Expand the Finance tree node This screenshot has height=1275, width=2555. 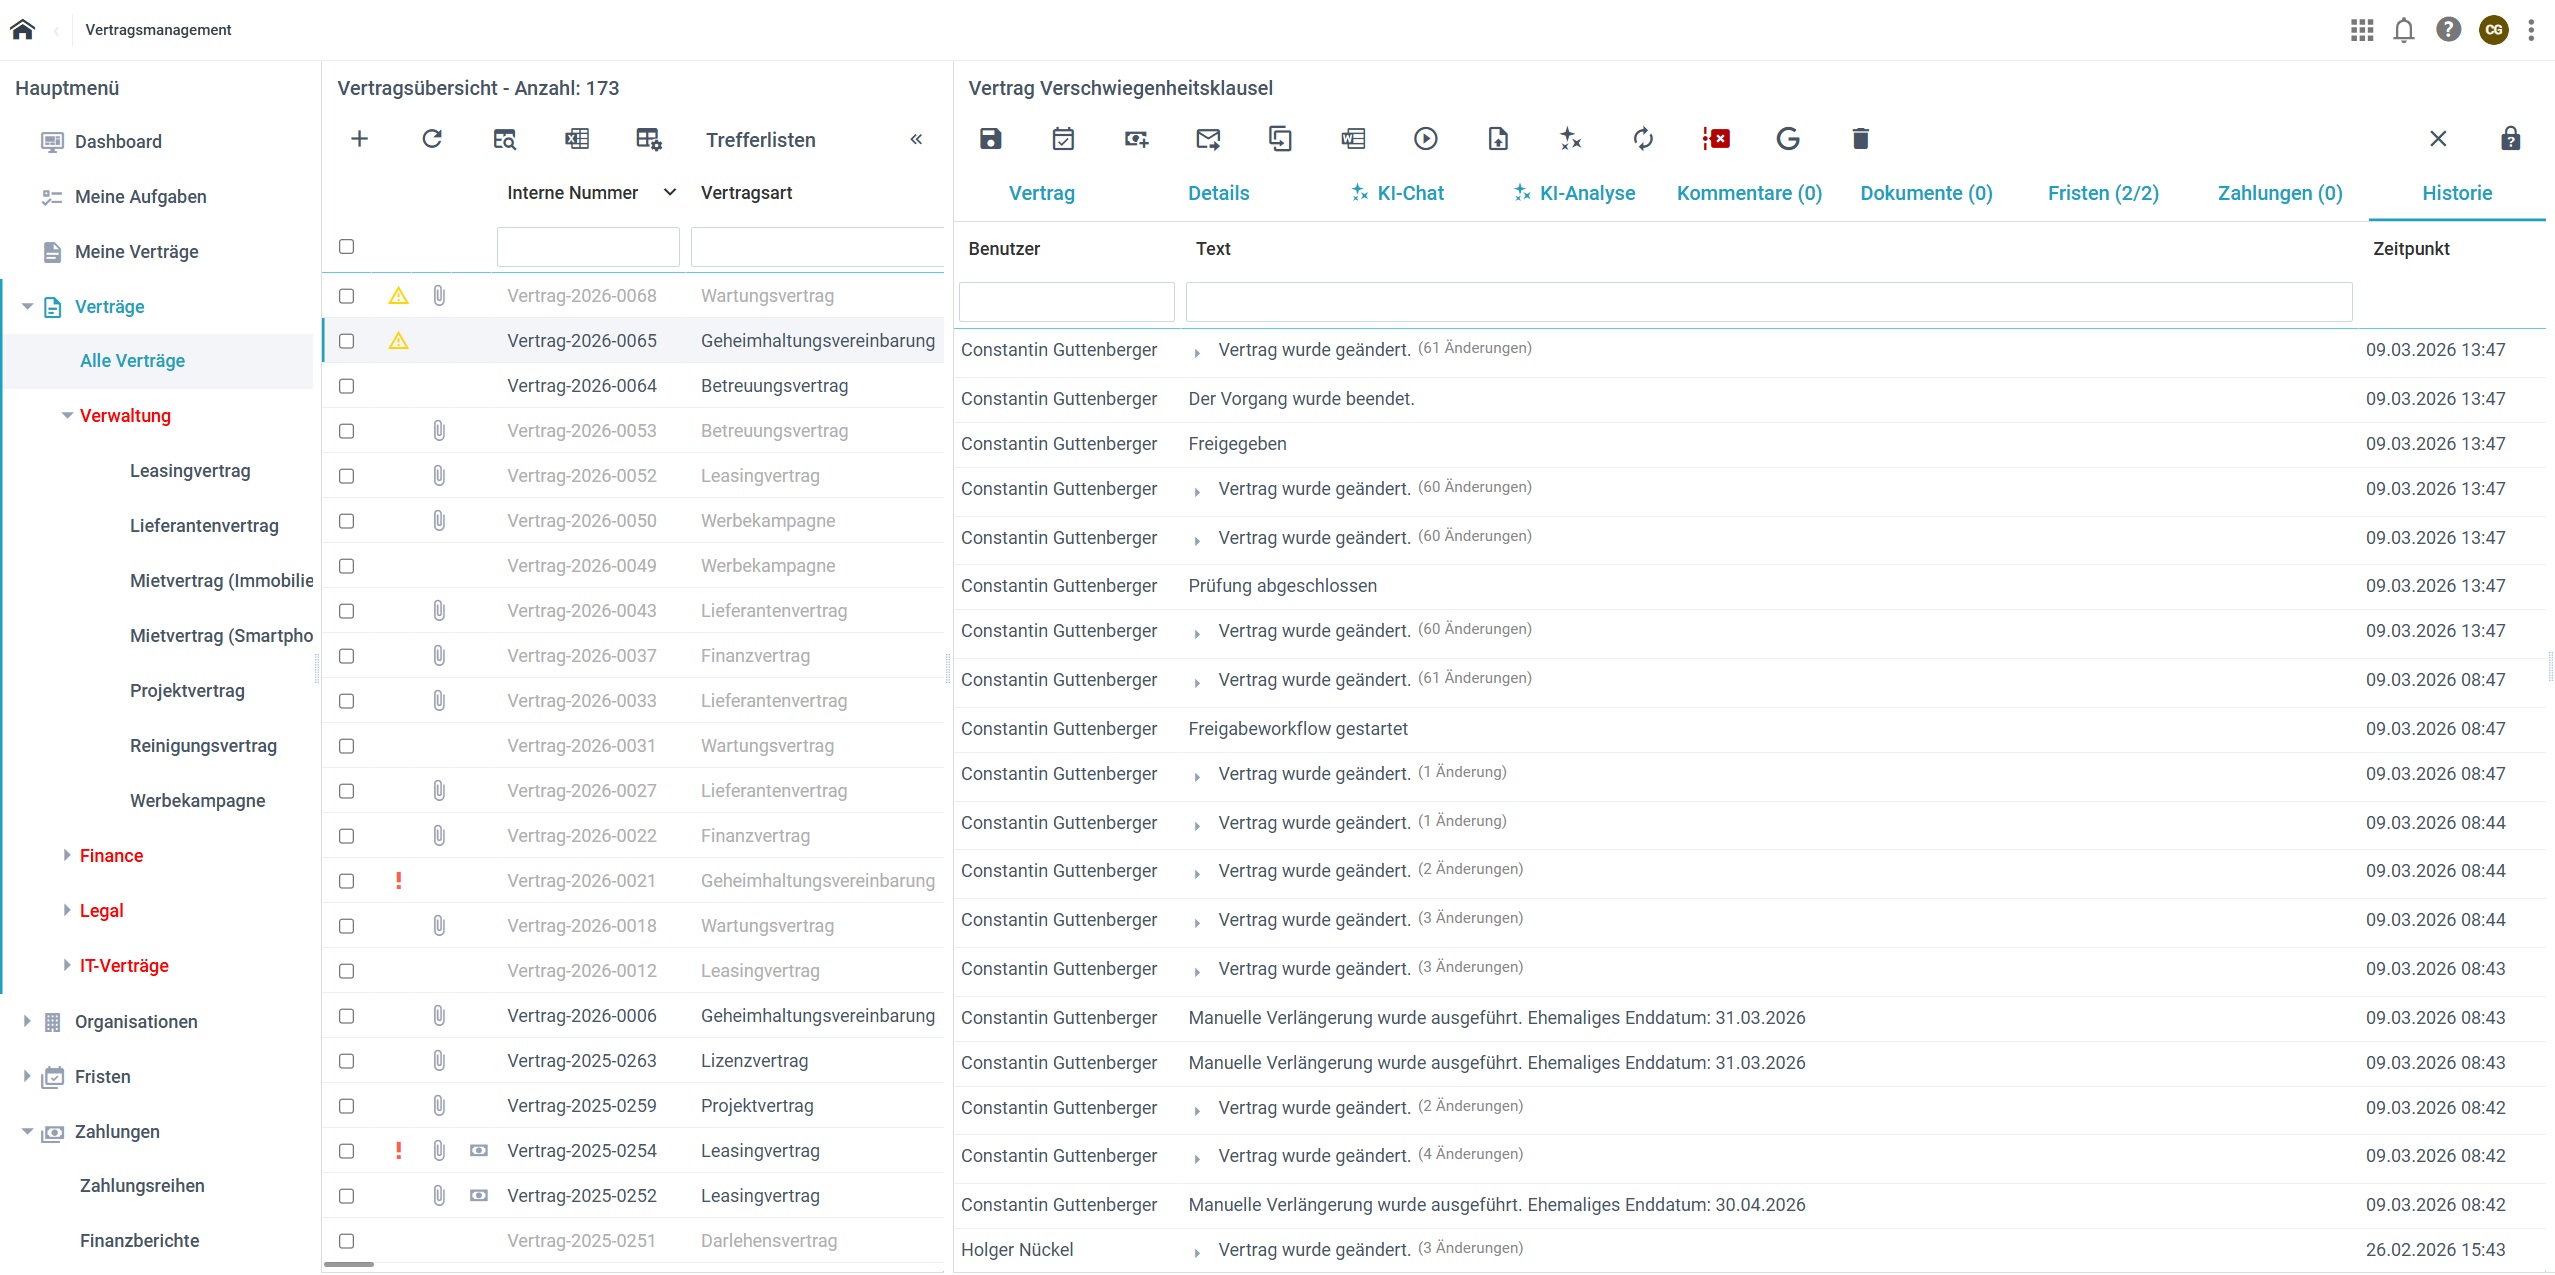click(67, 855)
